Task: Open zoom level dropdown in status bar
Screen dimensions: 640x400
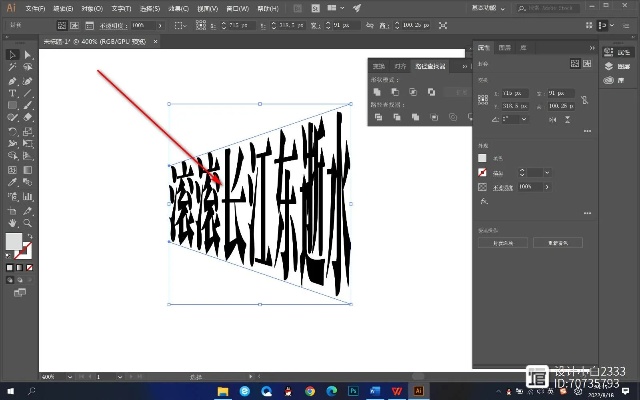Action: tap(70, 377)
